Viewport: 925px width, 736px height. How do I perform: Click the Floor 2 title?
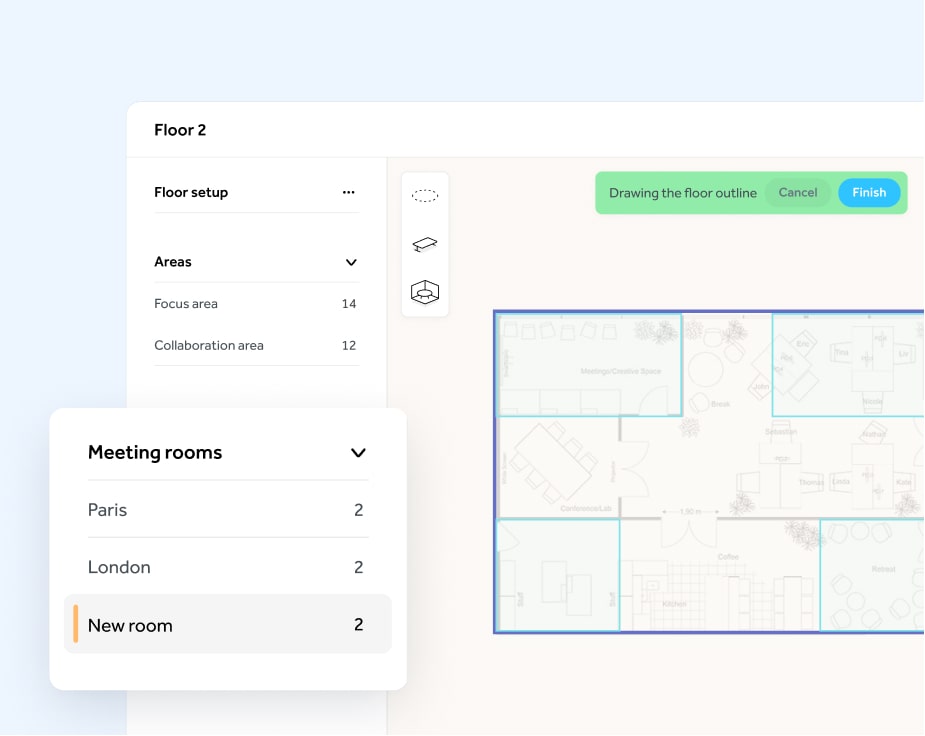(x=180, y=130)
